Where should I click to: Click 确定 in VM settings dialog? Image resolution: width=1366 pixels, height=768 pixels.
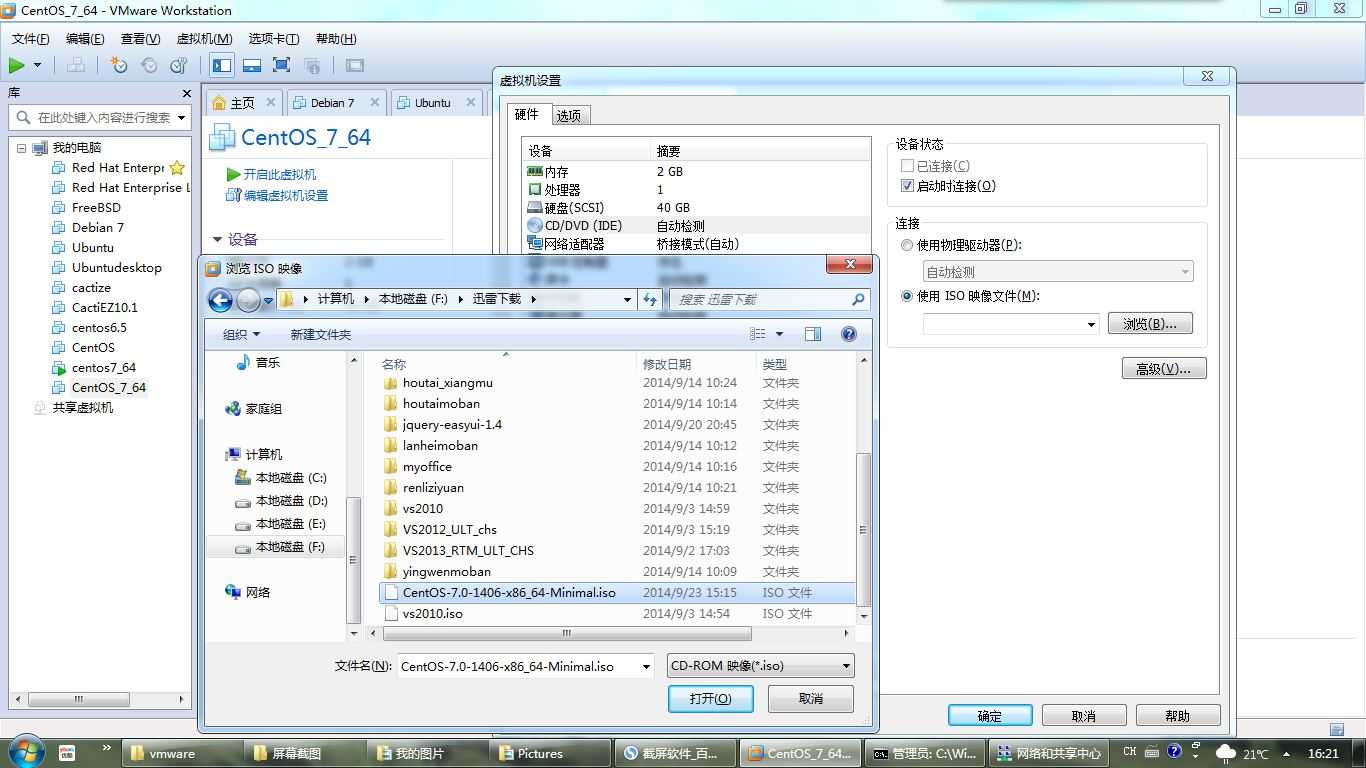(990, 715)
